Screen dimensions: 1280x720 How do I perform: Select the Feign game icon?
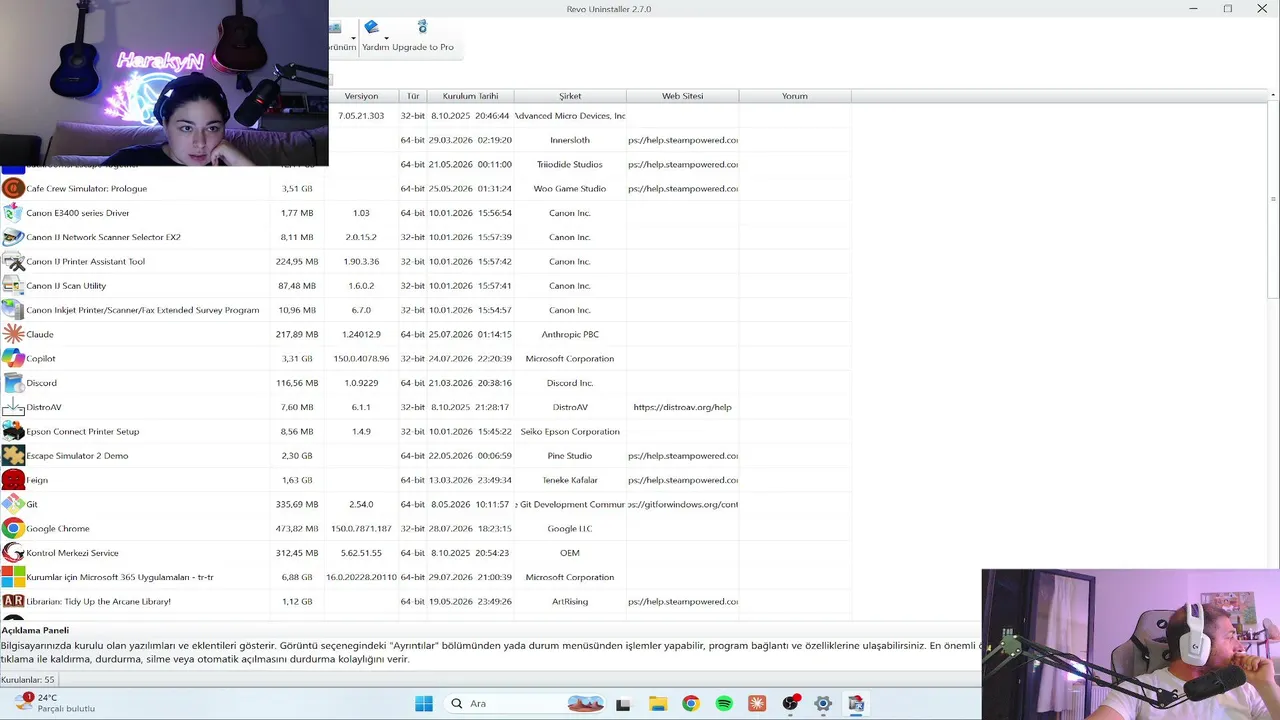tap(13, 480)
